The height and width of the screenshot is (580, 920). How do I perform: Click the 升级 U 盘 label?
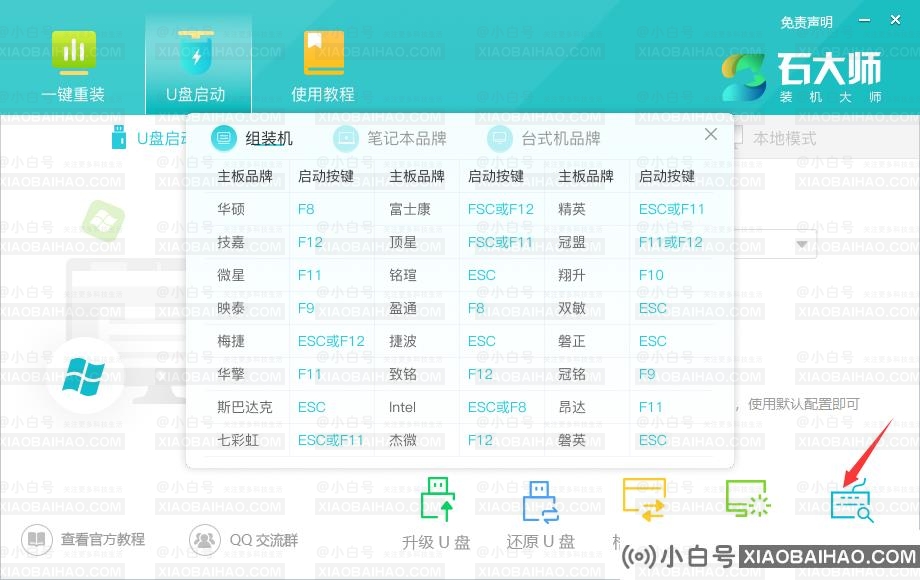(436, 542)
